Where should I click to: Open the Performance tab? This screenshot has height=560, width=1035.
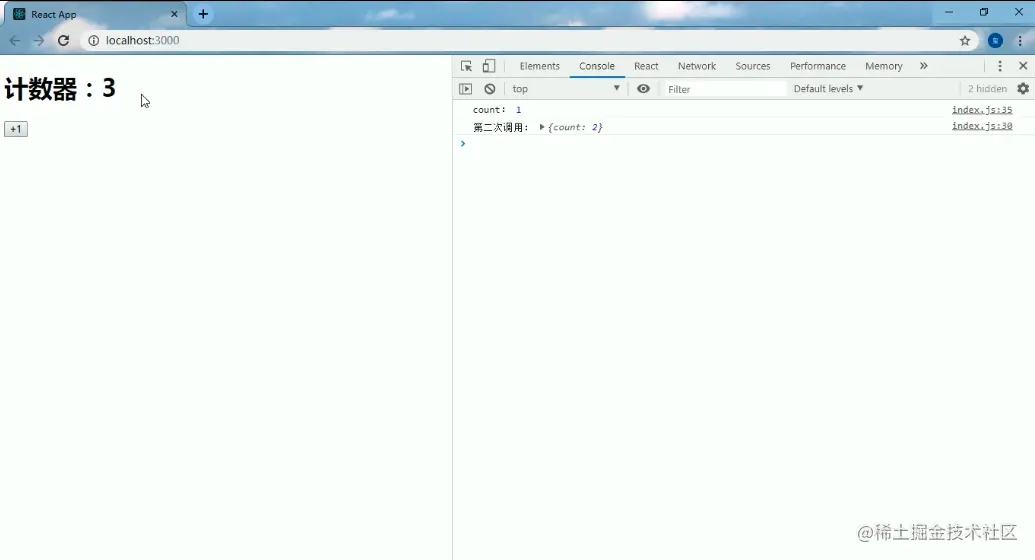817,66
